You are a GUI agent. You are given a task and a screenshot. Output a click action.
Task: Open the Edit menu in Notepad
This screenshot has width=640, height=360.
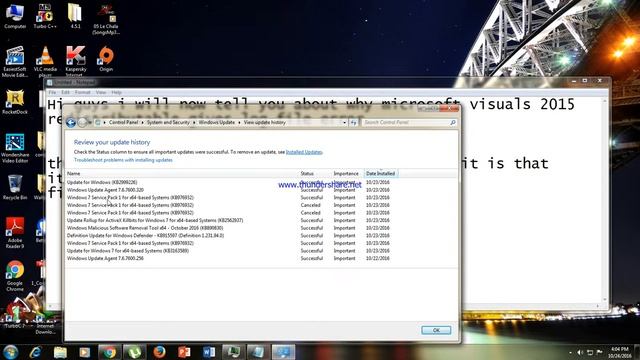coord(65,93)
